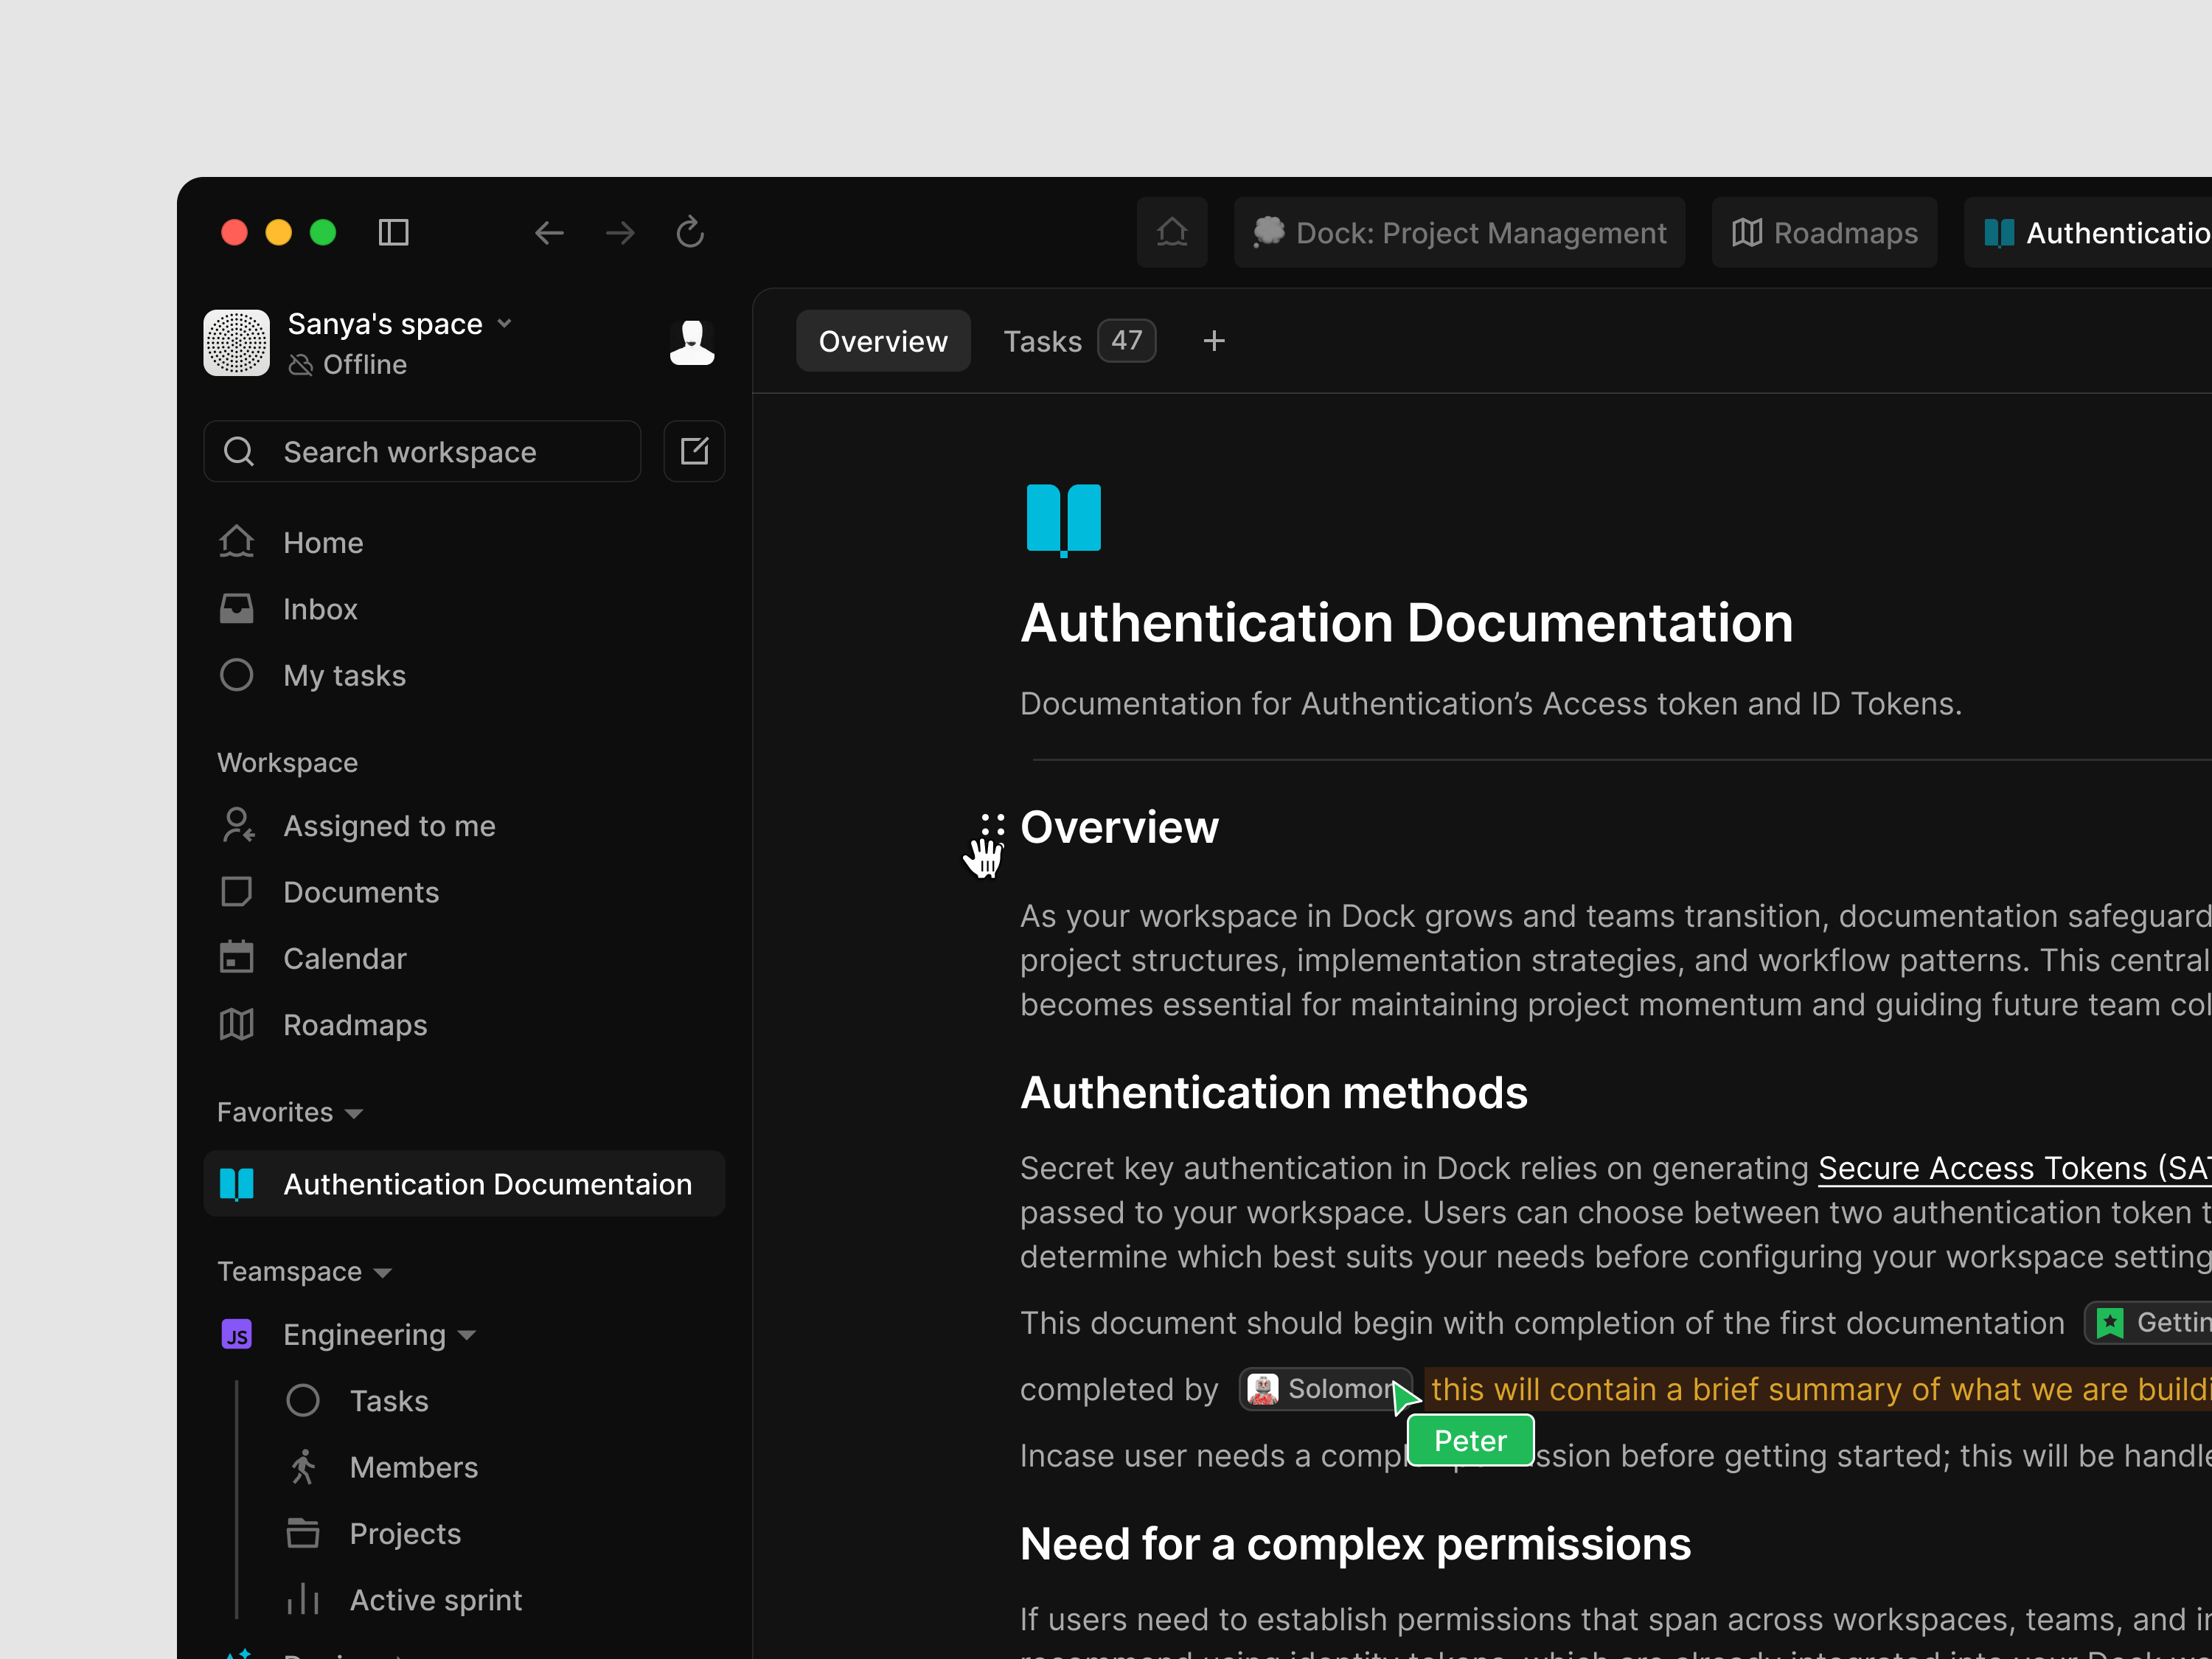
Task: Open the Dock: Project Management tab
Action: point(1459,232)
